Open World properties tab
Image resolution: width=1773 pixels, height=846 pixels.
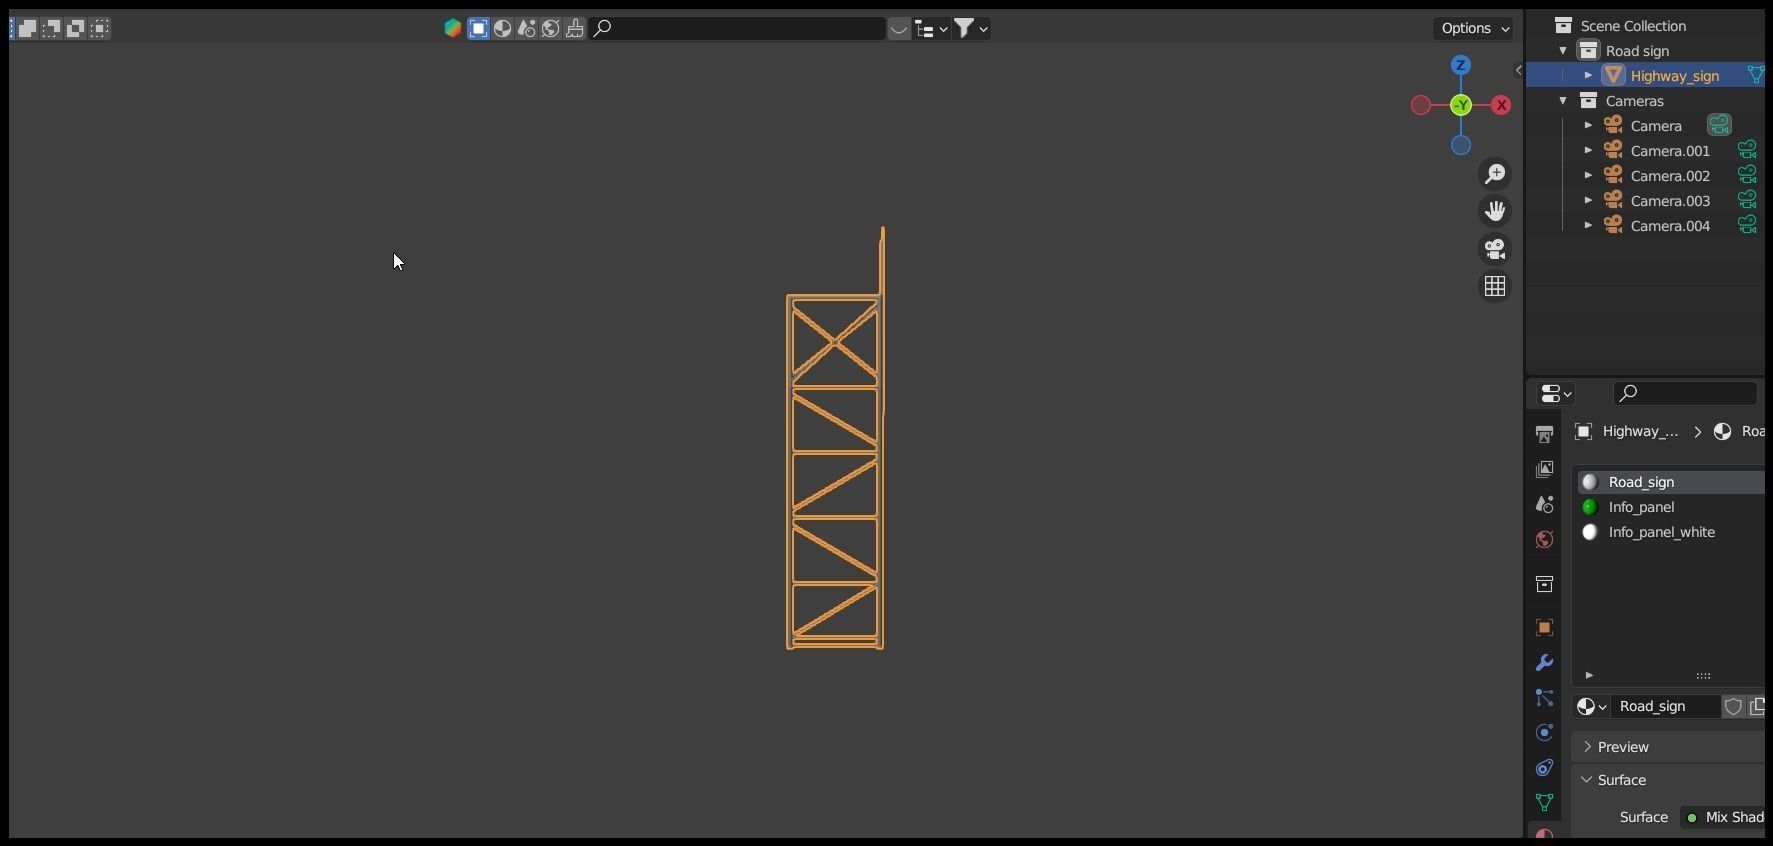point(1545,540)
